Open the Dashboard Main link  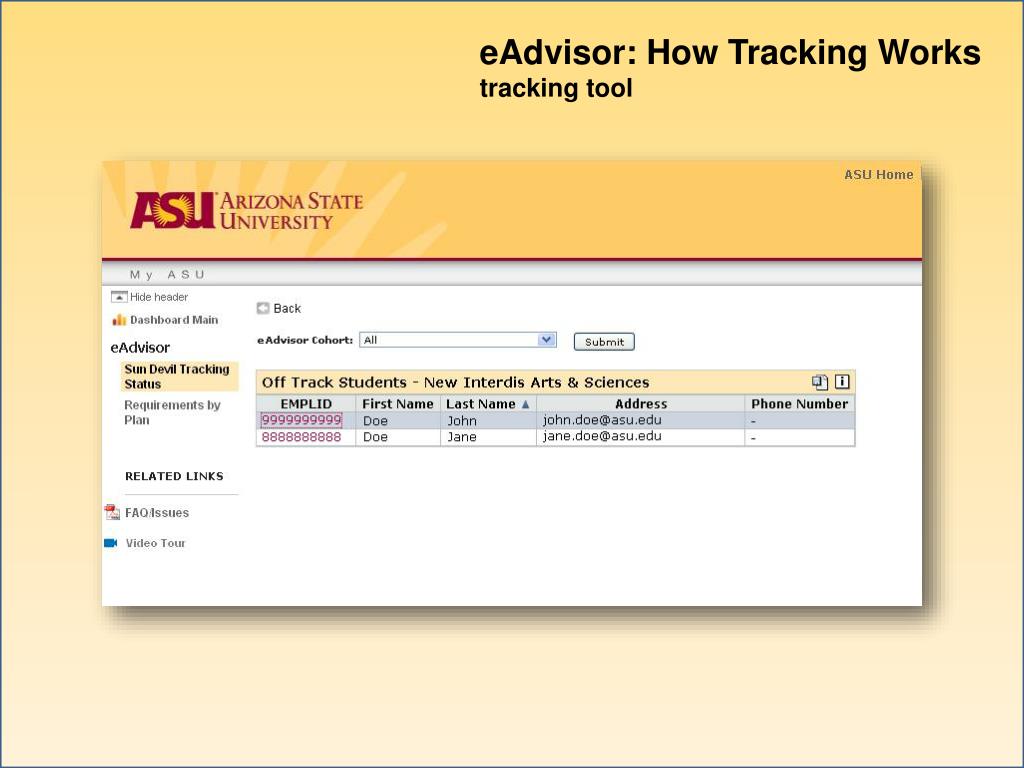pyautogui.click(x=174, y=320)
